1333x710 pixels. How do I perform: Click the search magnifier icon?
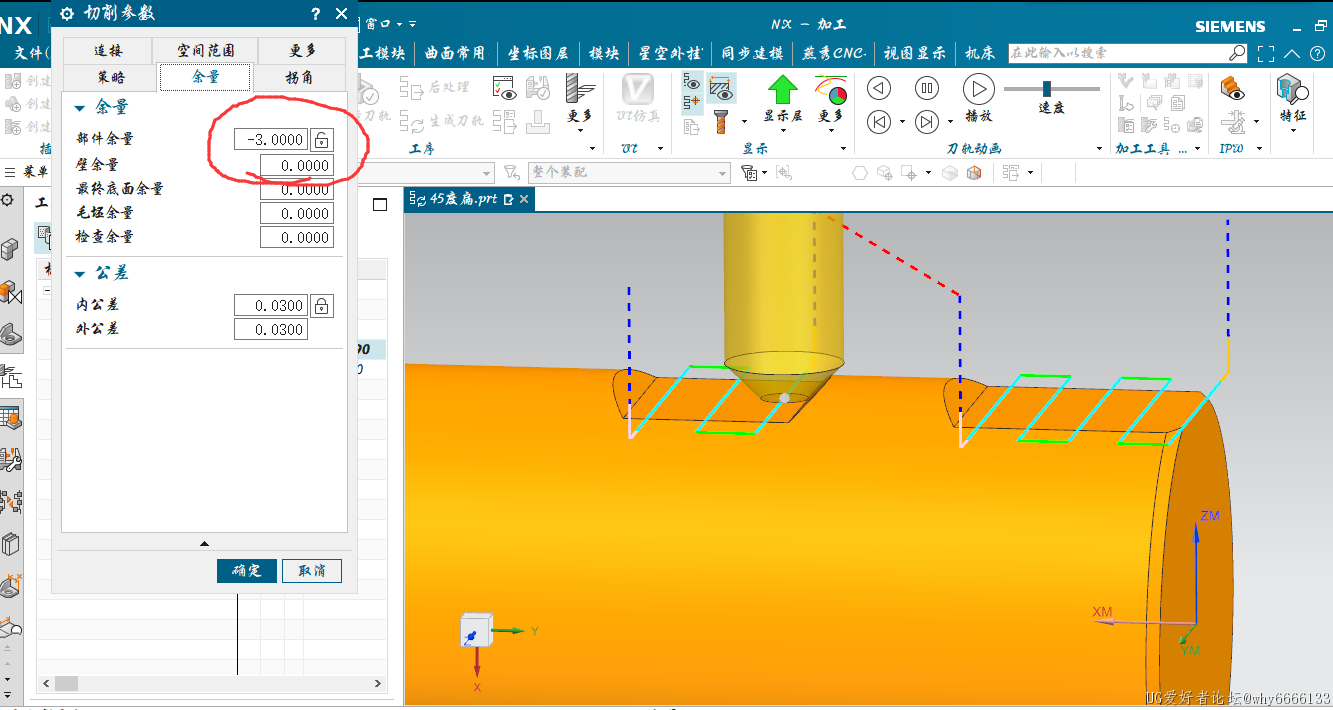(1237, 53)
